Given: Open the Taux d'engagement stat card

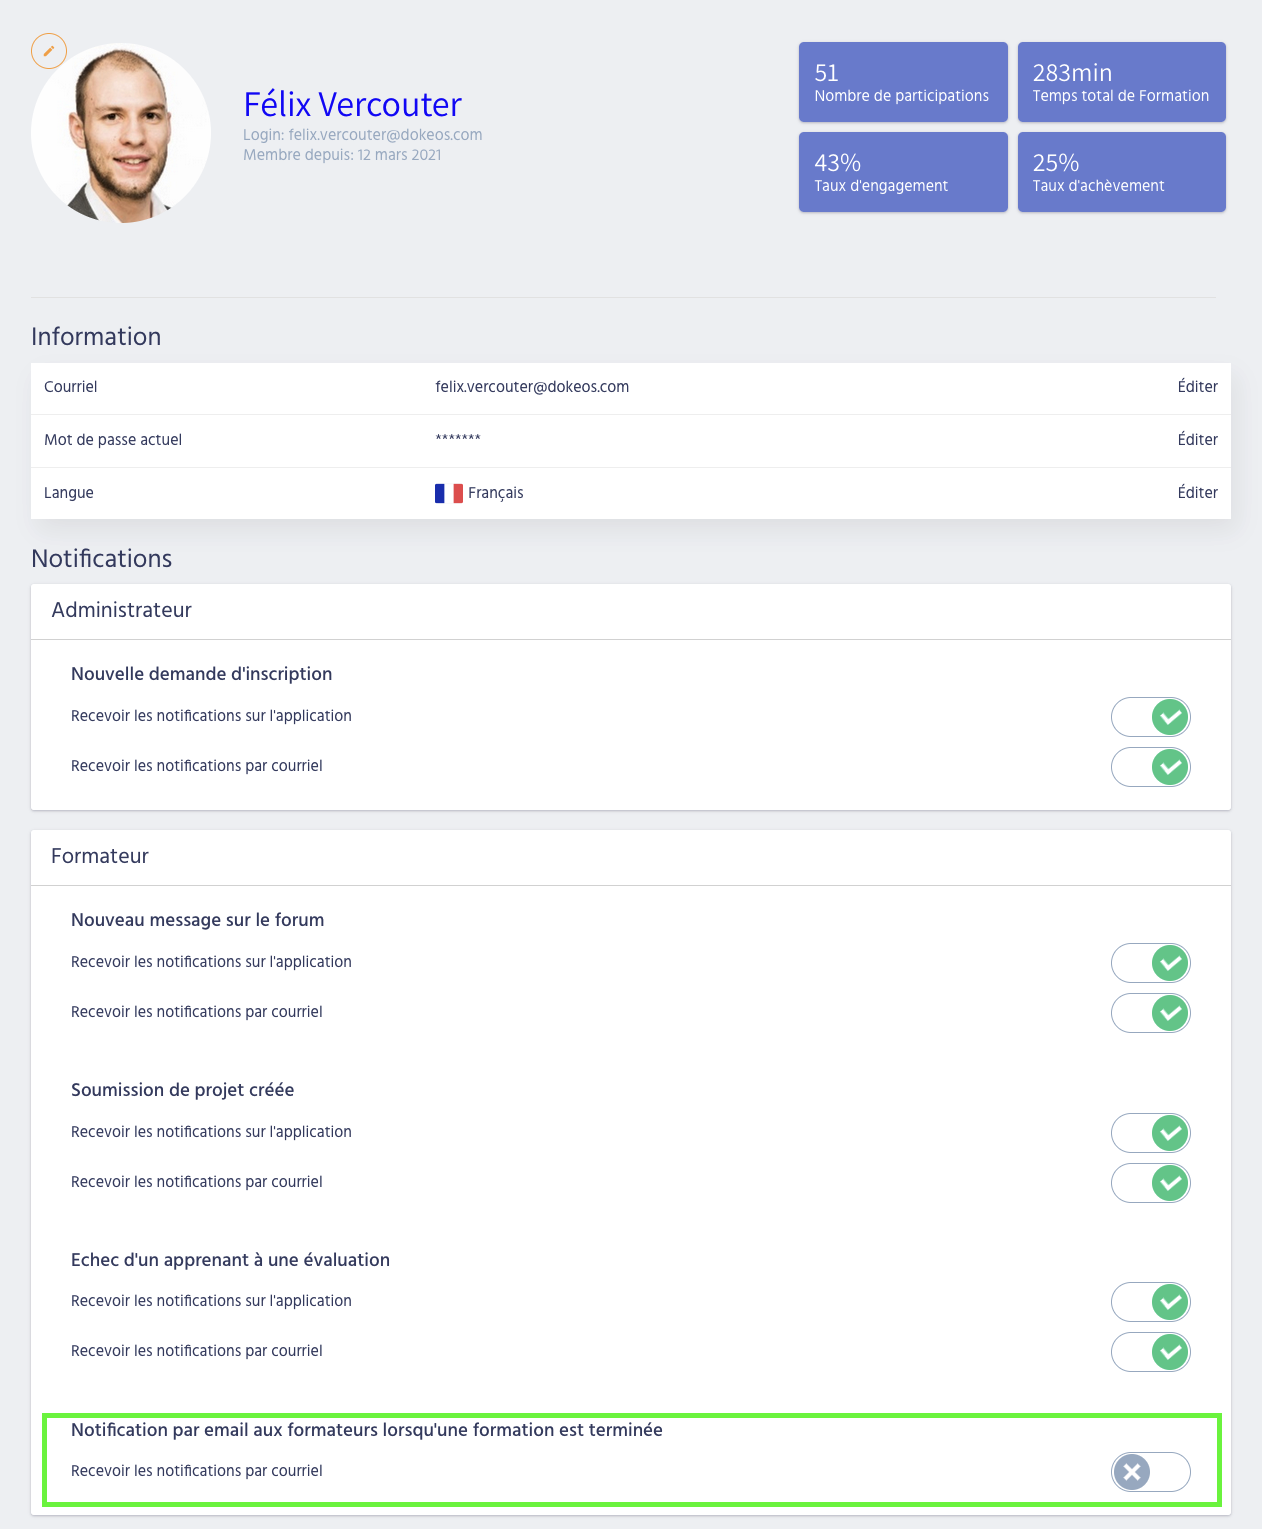Looking at the screenshot, I should (x=903, y=172).
